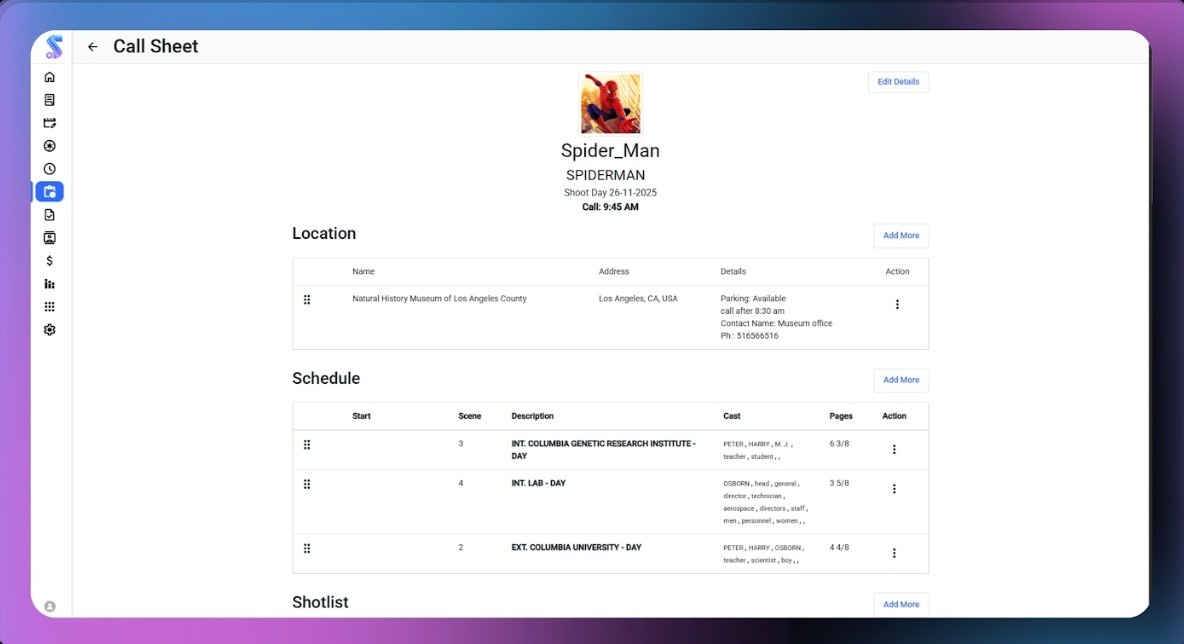The image size is (1184, 644).
Task: Click Edit Details button
Action: tap(897, 81)
